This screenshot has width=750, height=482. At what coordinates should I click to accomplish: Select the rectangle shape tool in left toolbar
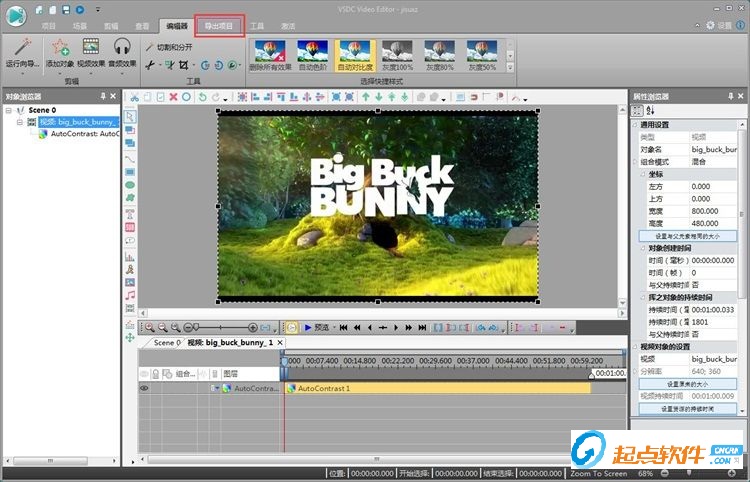[x=130, y=172]
